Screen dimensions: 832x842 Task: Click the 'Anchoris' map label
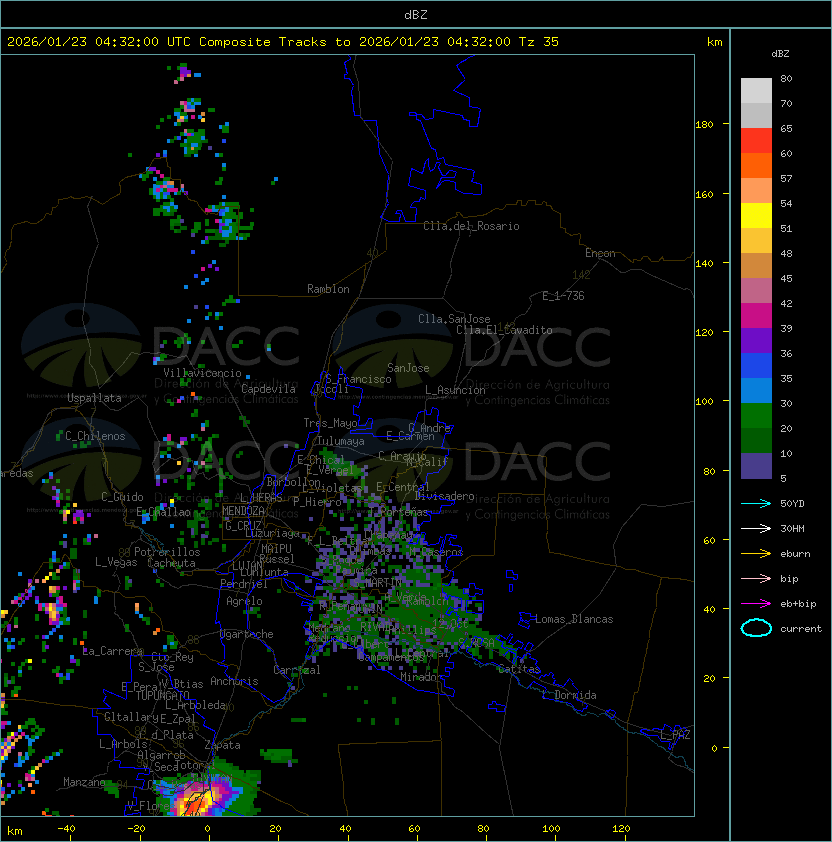(x=234, y=681)
